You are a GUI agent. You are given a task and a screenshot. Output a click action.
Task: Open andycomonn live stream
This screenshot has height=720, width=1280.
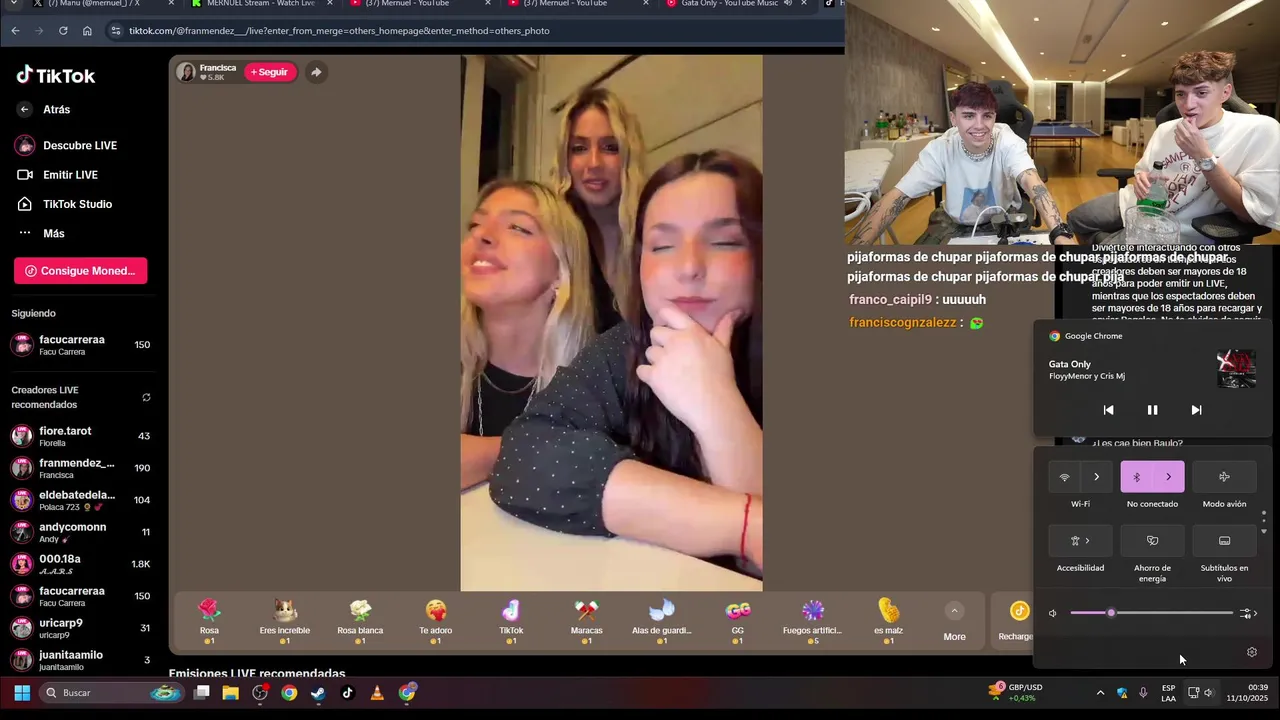(x=80, y=532)
